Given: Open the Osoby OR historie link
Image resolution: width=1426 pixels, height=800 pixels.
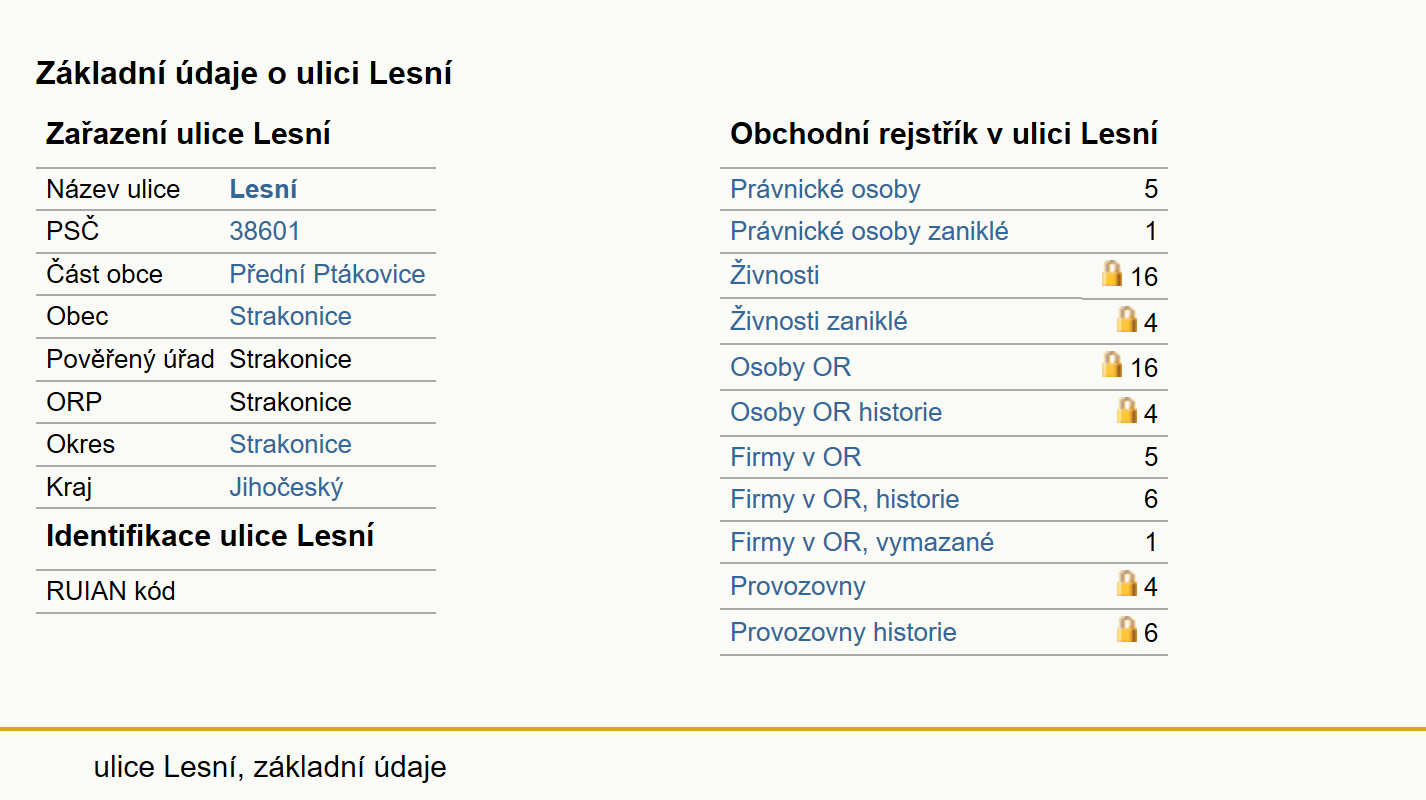Looking at the screenshot, I should (836, 412).
